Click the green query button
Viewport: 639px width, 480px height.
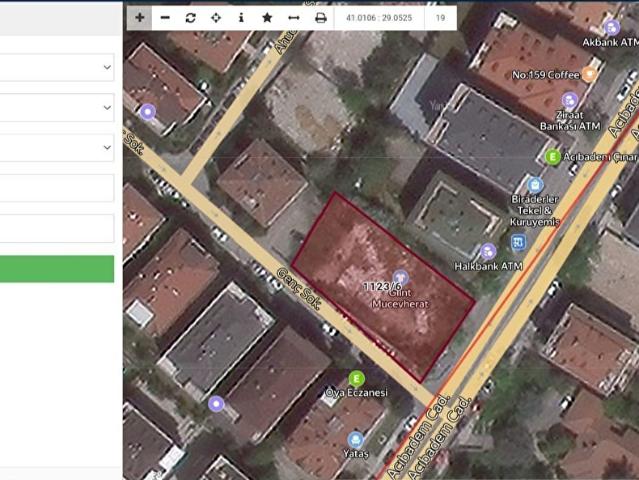point(57,269)
